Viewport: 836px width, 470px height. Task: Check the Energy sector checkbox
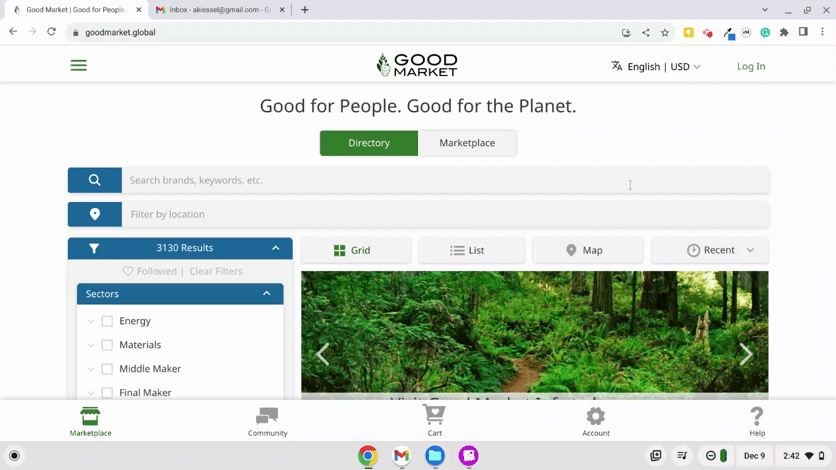[107, 321]
